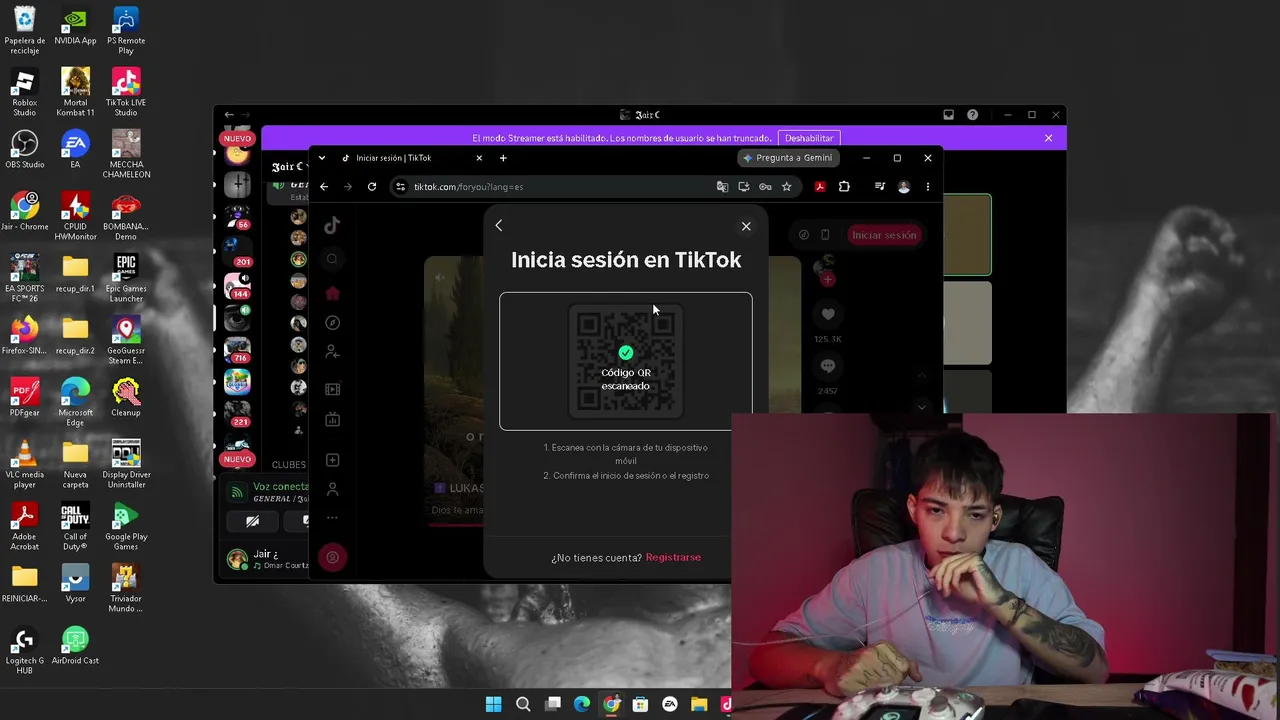Open Epic Games Launcher desktop shortcut
Image resolution: width=1280 pixels, height=720 pixels.
point(126,278)
